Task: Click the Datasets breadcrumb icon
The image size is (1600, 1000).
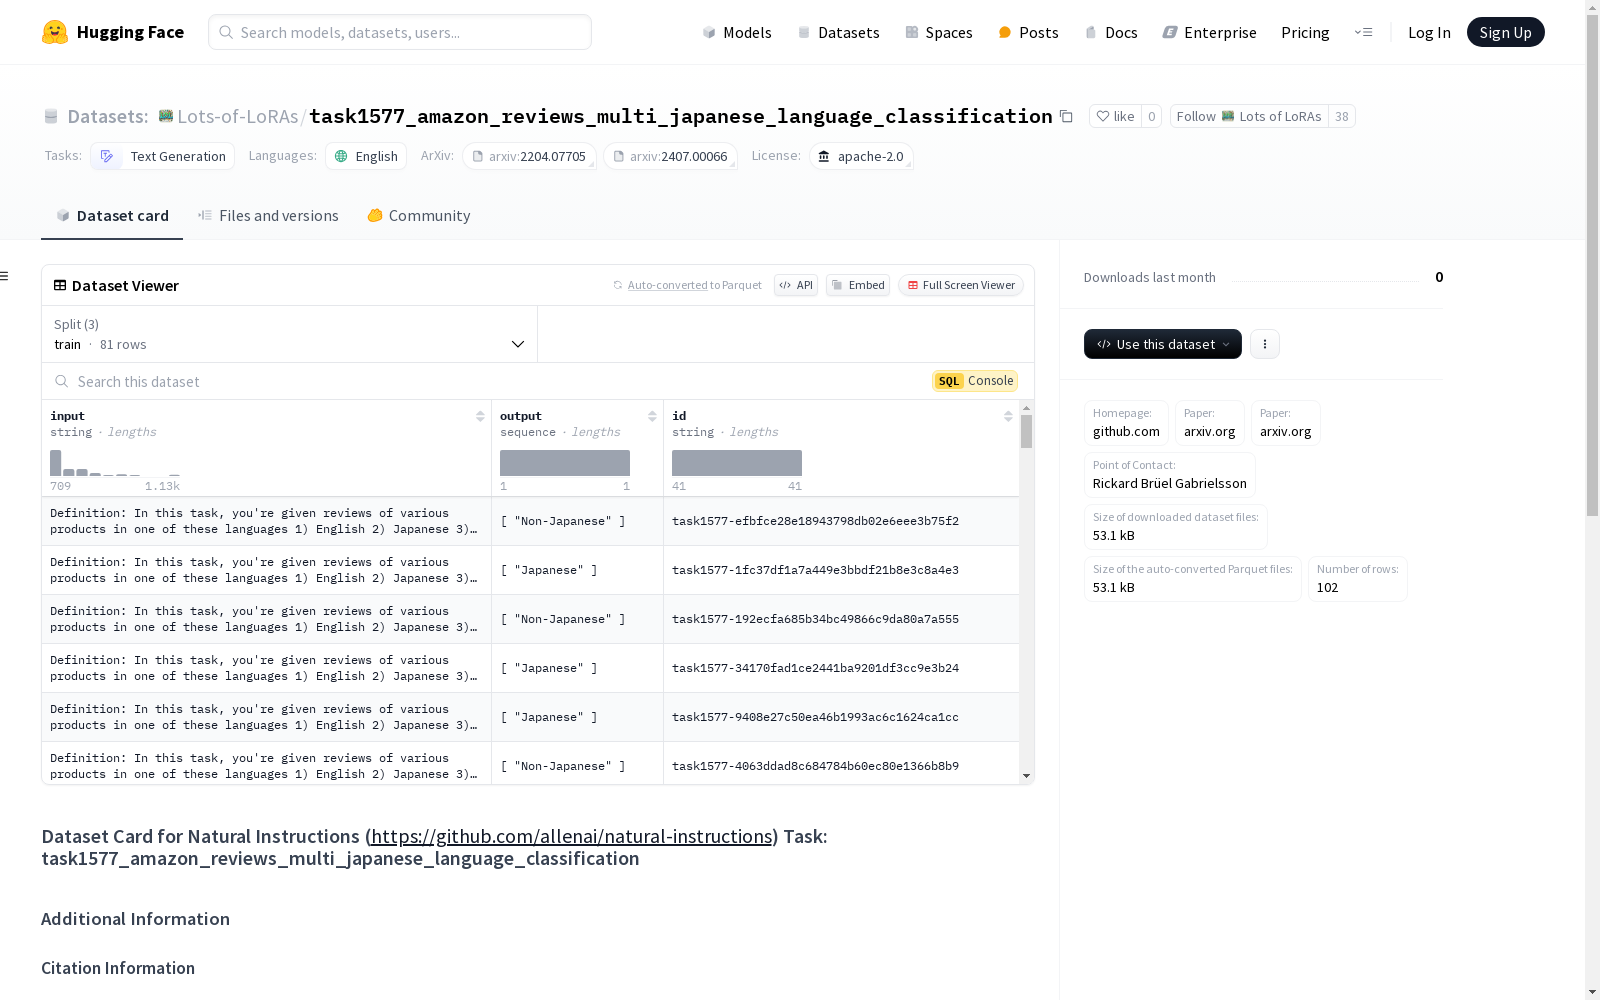Action: tap(51, 117)
